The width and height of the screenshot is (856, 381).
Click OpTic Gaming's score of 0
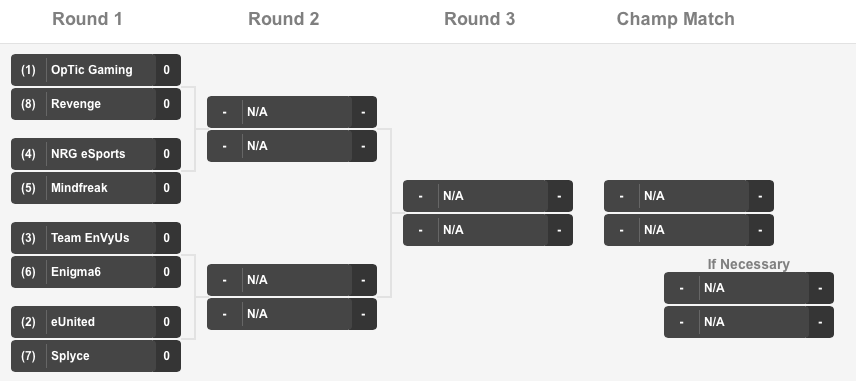[x=167, y=70]
